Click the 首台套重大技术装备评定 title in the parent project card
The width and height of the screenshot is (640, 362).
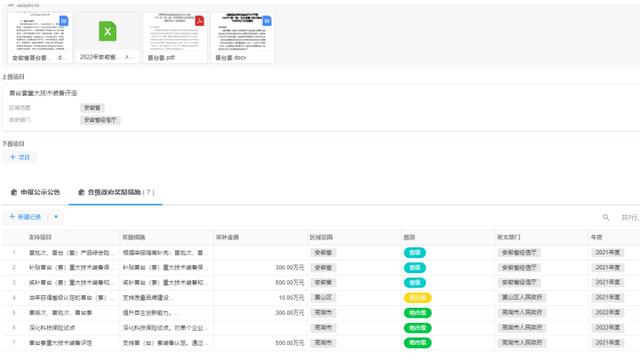point(43,93)
